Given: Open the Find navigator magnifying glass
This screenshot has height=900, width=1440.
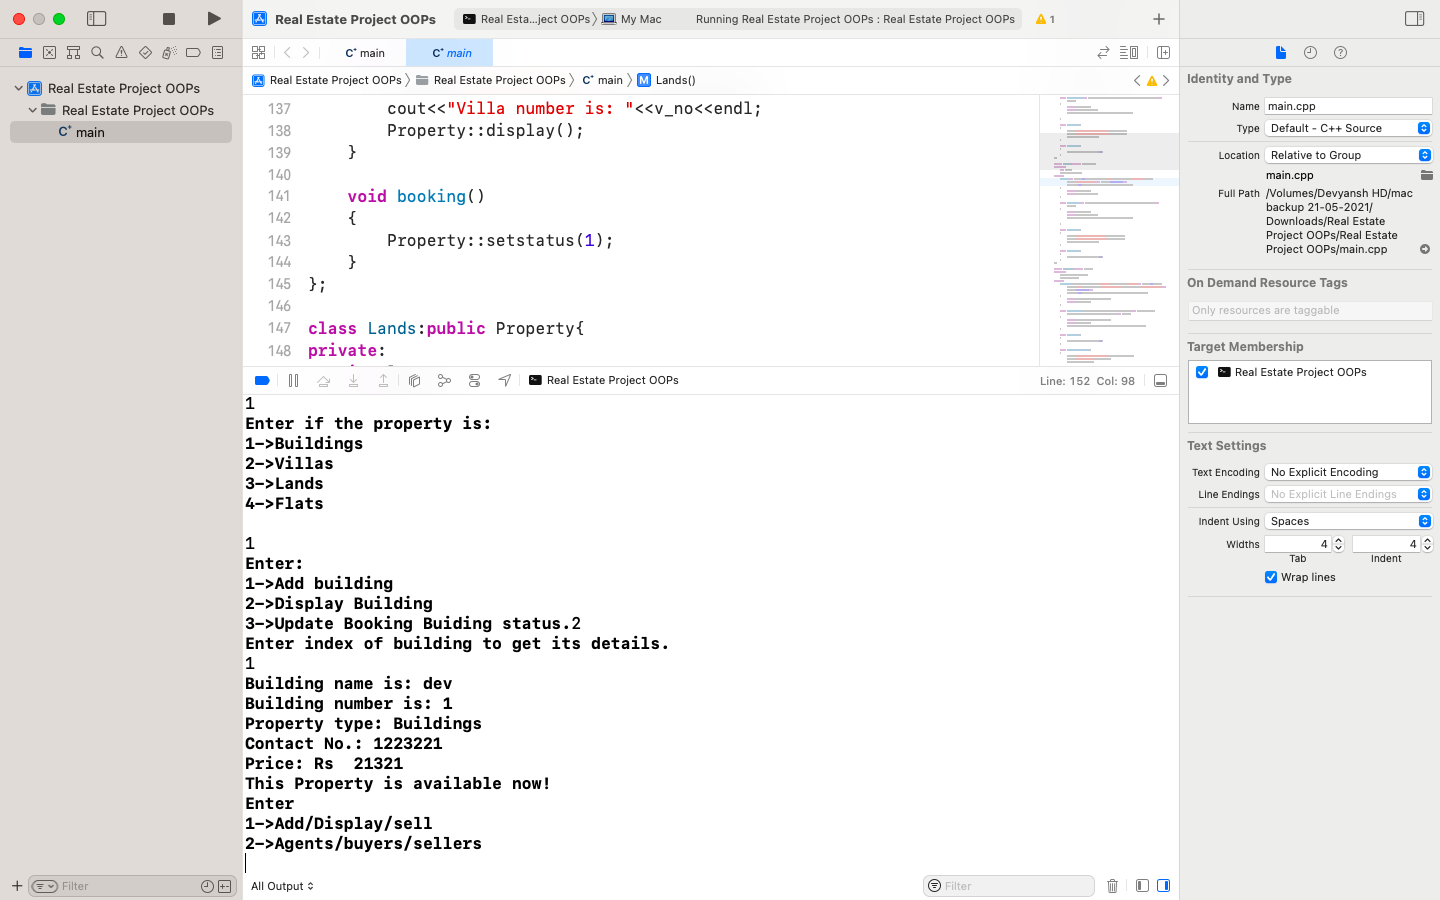Looking at the screenshot, I should pyautogui.click(x=96, y=52).
